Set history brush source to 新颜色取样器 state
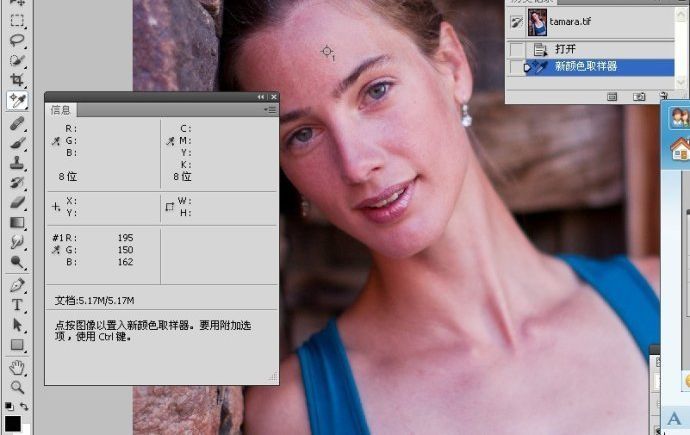Image resolution: width=690 pixels, height=435 pixels. [516, 67]
